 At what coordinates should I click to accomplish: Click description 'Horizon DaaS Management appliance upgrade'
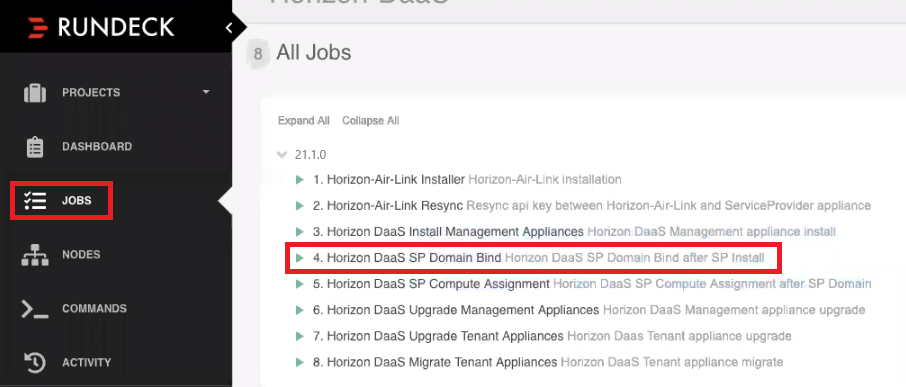734,310
